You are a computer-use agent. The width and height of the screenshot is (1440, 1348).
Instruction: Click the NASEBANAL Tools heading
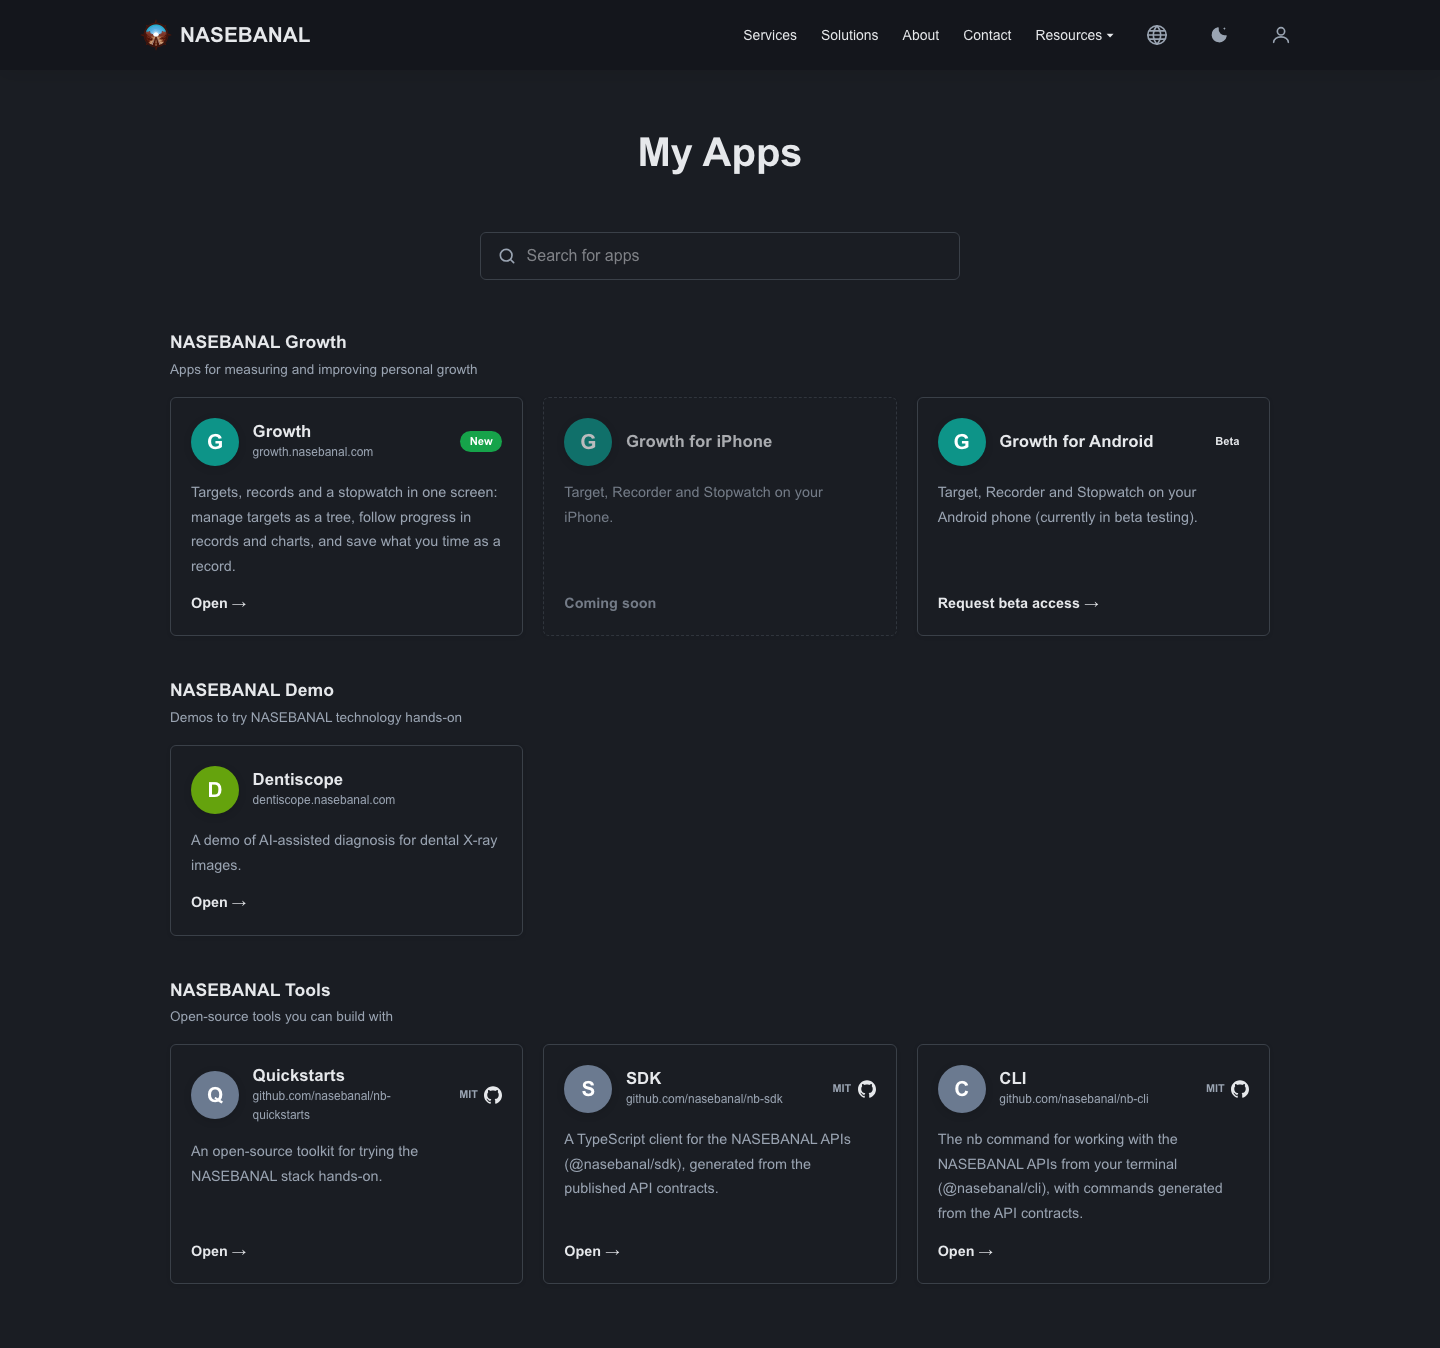pyautogui.click(x=250, y=990)
